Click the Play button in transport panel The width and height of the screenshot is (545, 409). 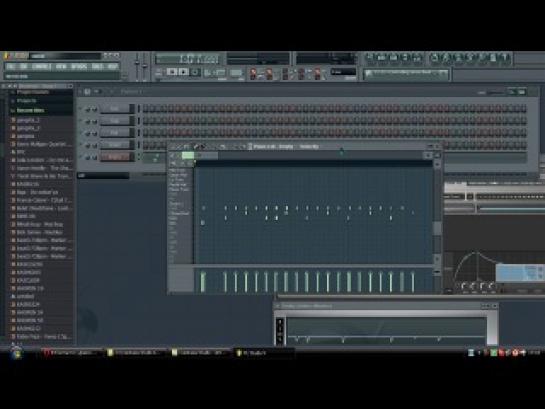tap(172, 72)
